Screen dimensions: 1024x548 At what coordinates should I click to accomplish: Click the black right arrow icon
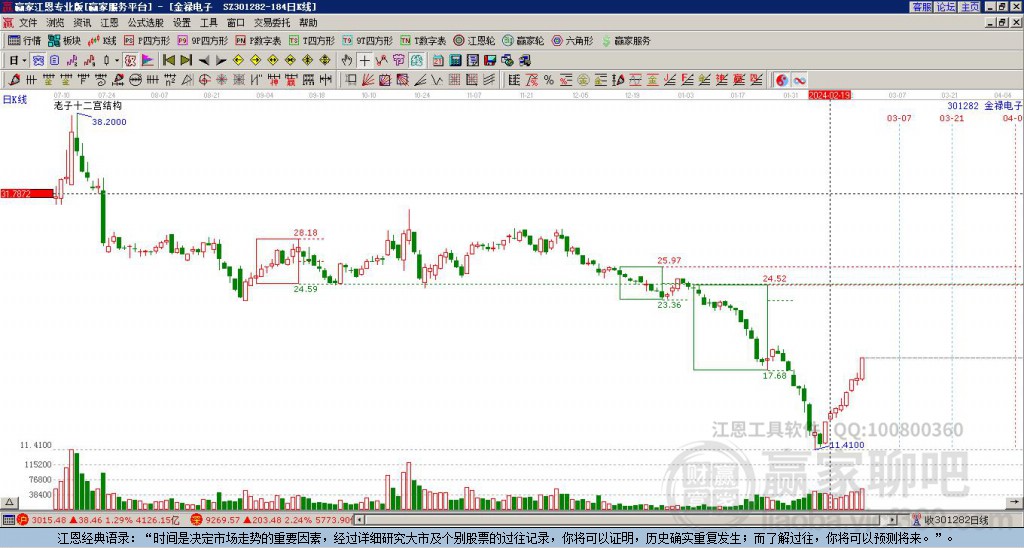(221, 61)
